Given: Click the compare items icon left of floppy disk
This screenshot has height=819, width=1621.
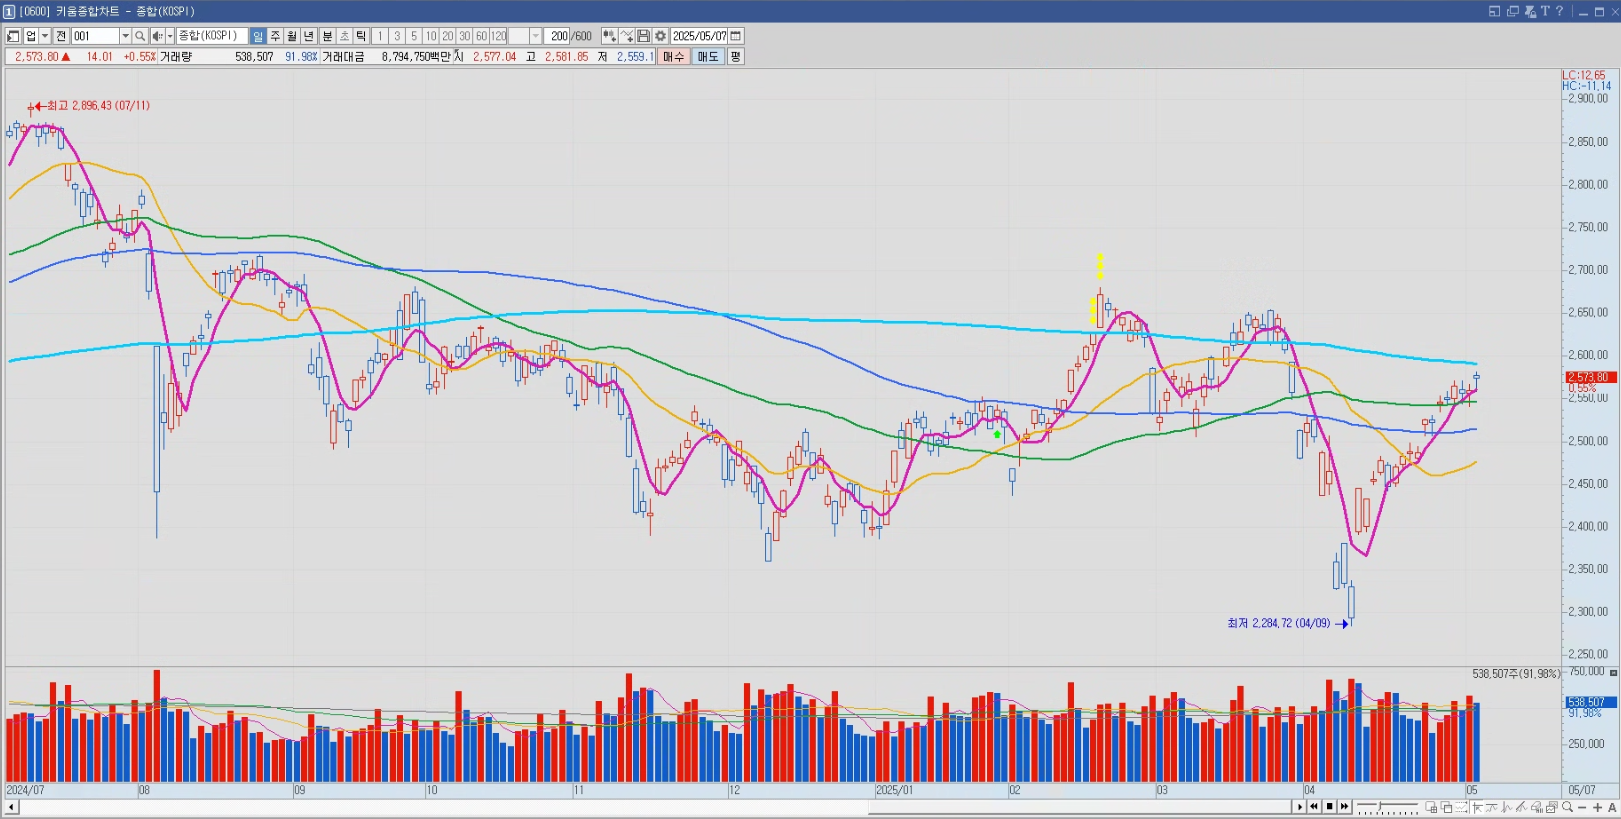Looking at the screenshot, I should click(x=627, y=36).
